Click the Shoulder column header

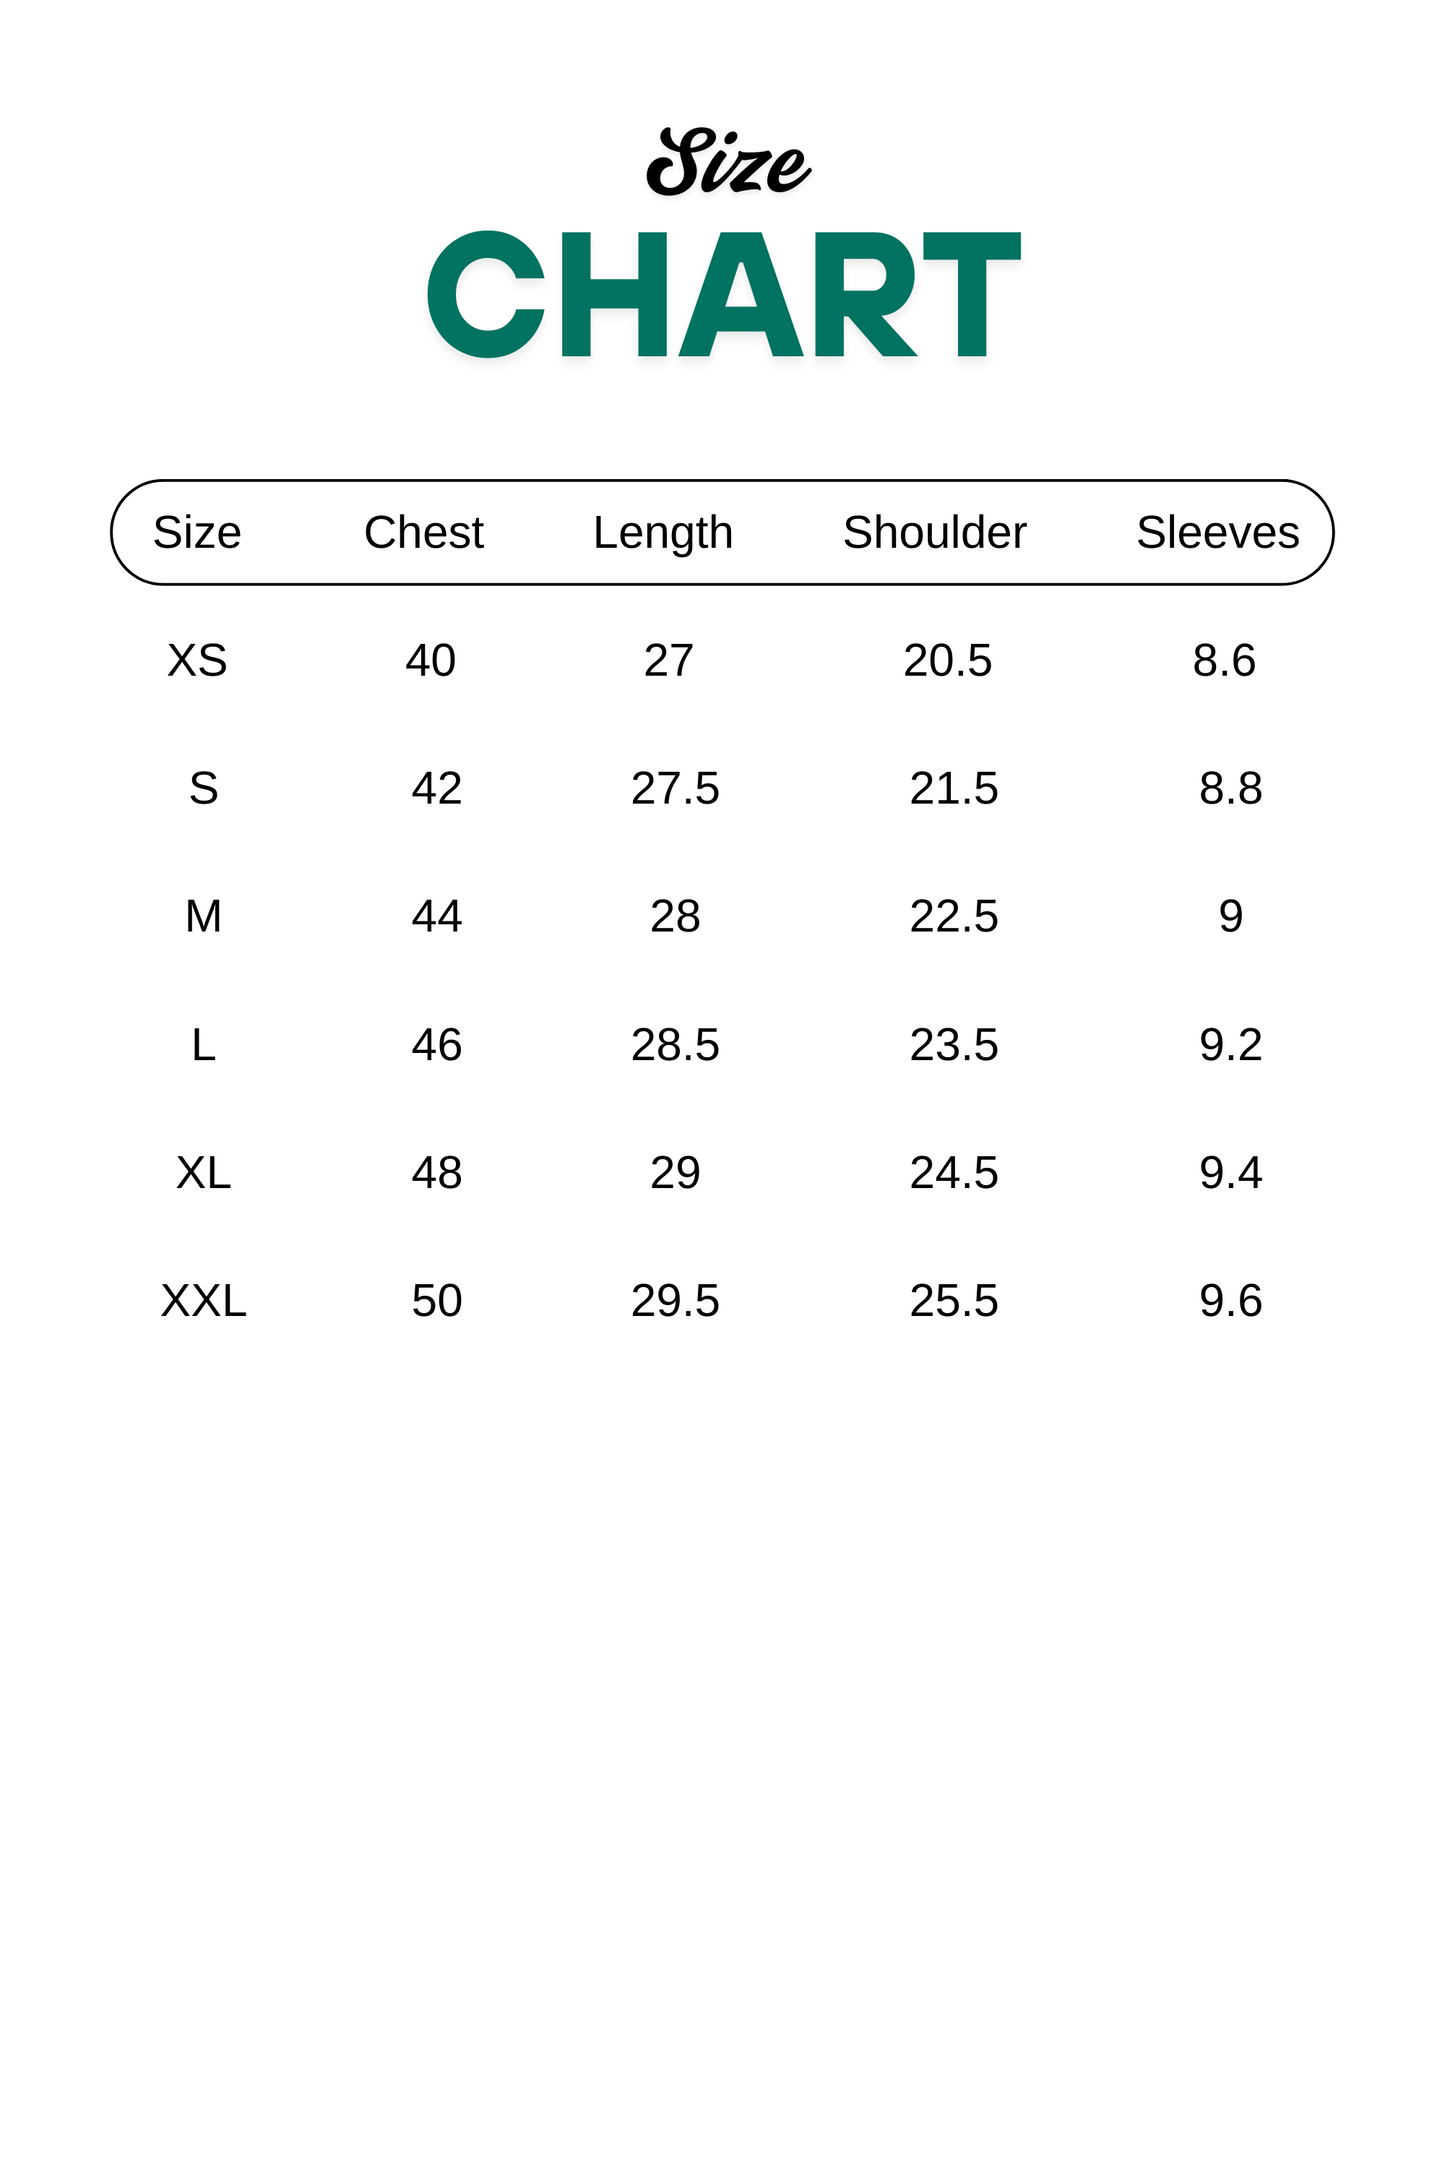point(934,533)
